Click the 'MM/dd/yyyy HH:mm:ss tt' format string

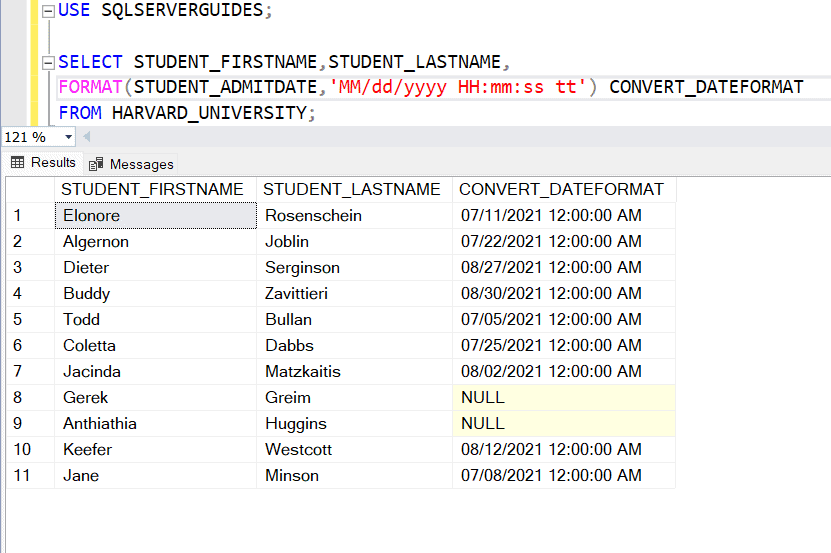point(458,87)
